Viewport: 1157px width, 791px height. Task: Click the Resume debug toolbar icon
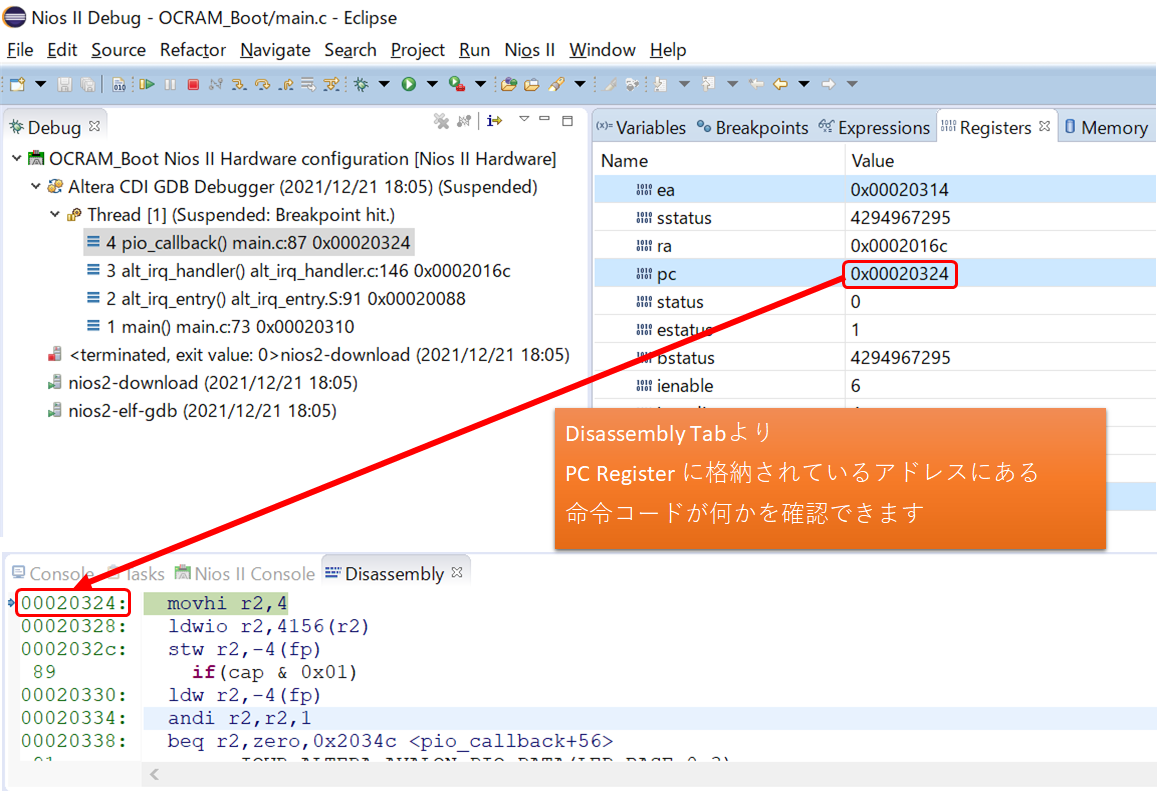pyautogui.click(x=147, y=85)
